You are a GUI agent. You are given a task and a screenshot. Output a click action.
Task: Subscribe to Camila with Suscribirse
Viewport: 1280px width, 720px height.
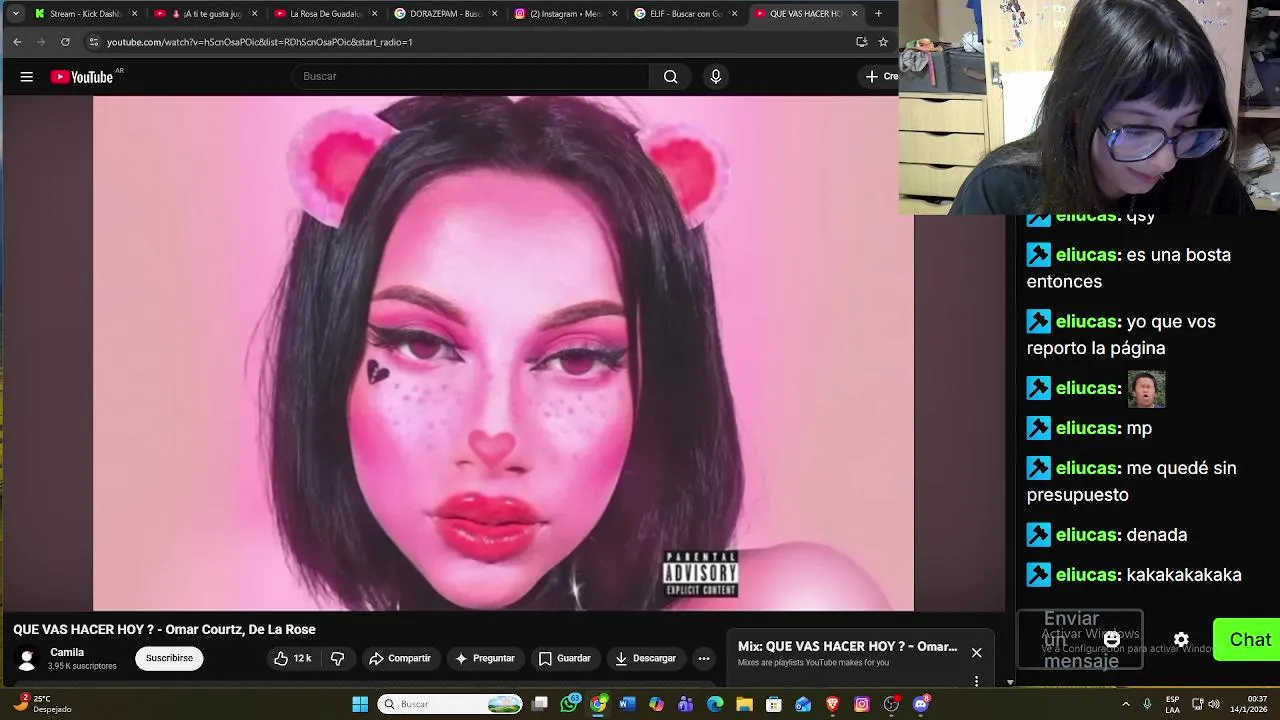[169, 658]
